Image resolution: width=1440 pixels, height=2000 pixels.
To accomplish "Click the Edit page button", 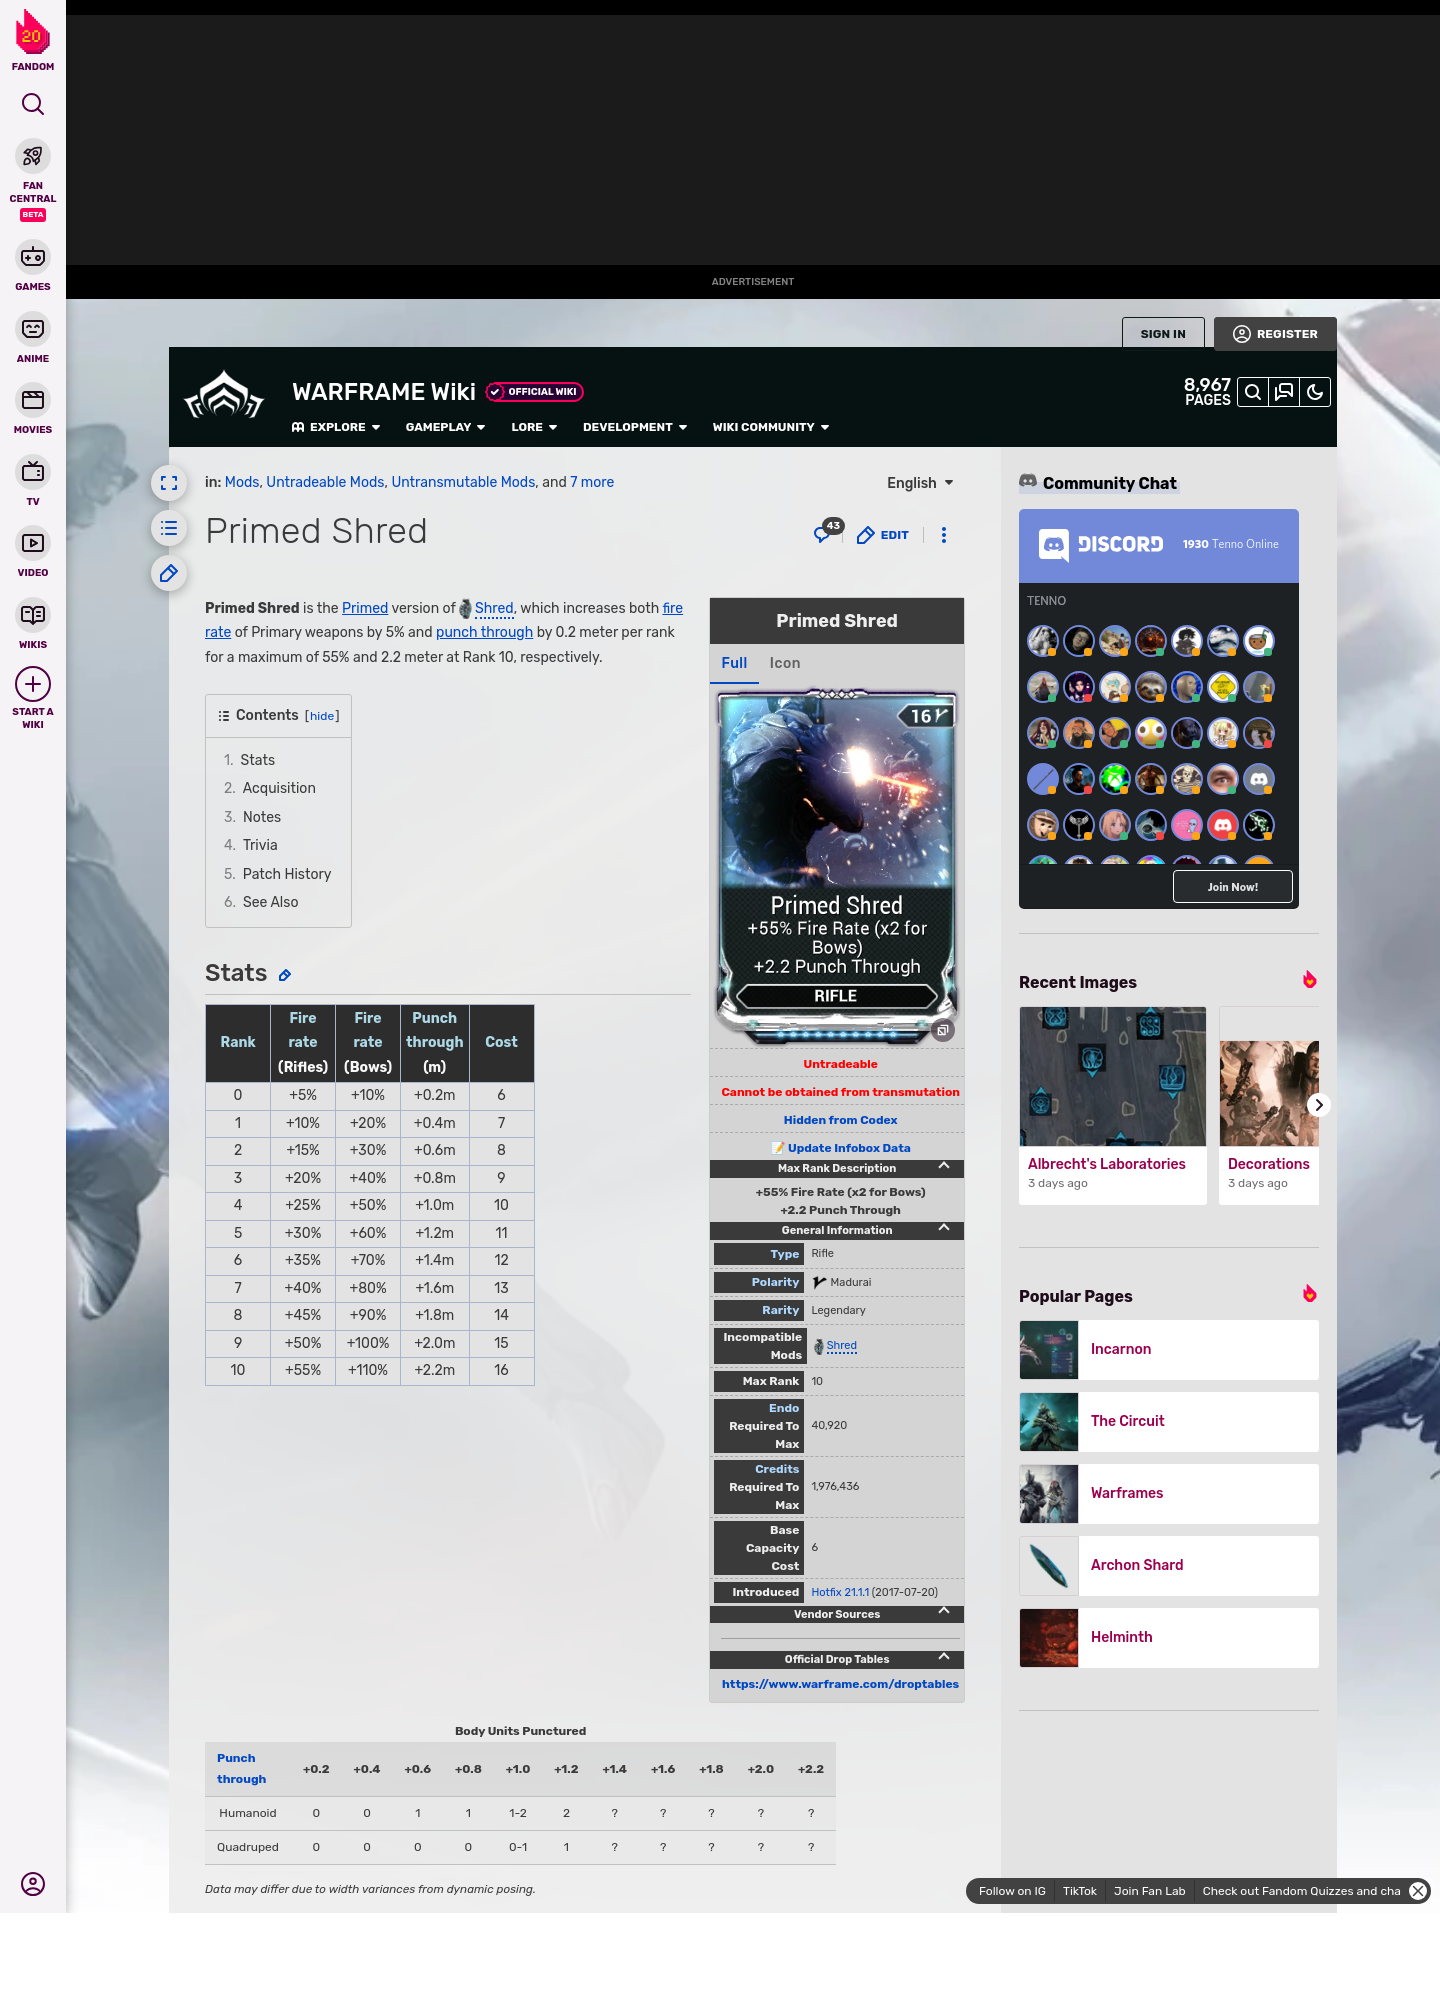I will pos(883,535).
